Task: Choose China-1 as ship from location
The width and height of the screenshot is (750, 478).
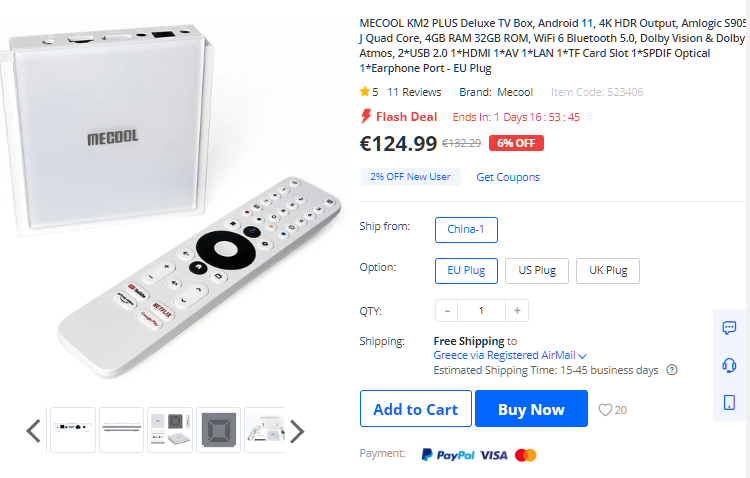Action: pos(466,230)
